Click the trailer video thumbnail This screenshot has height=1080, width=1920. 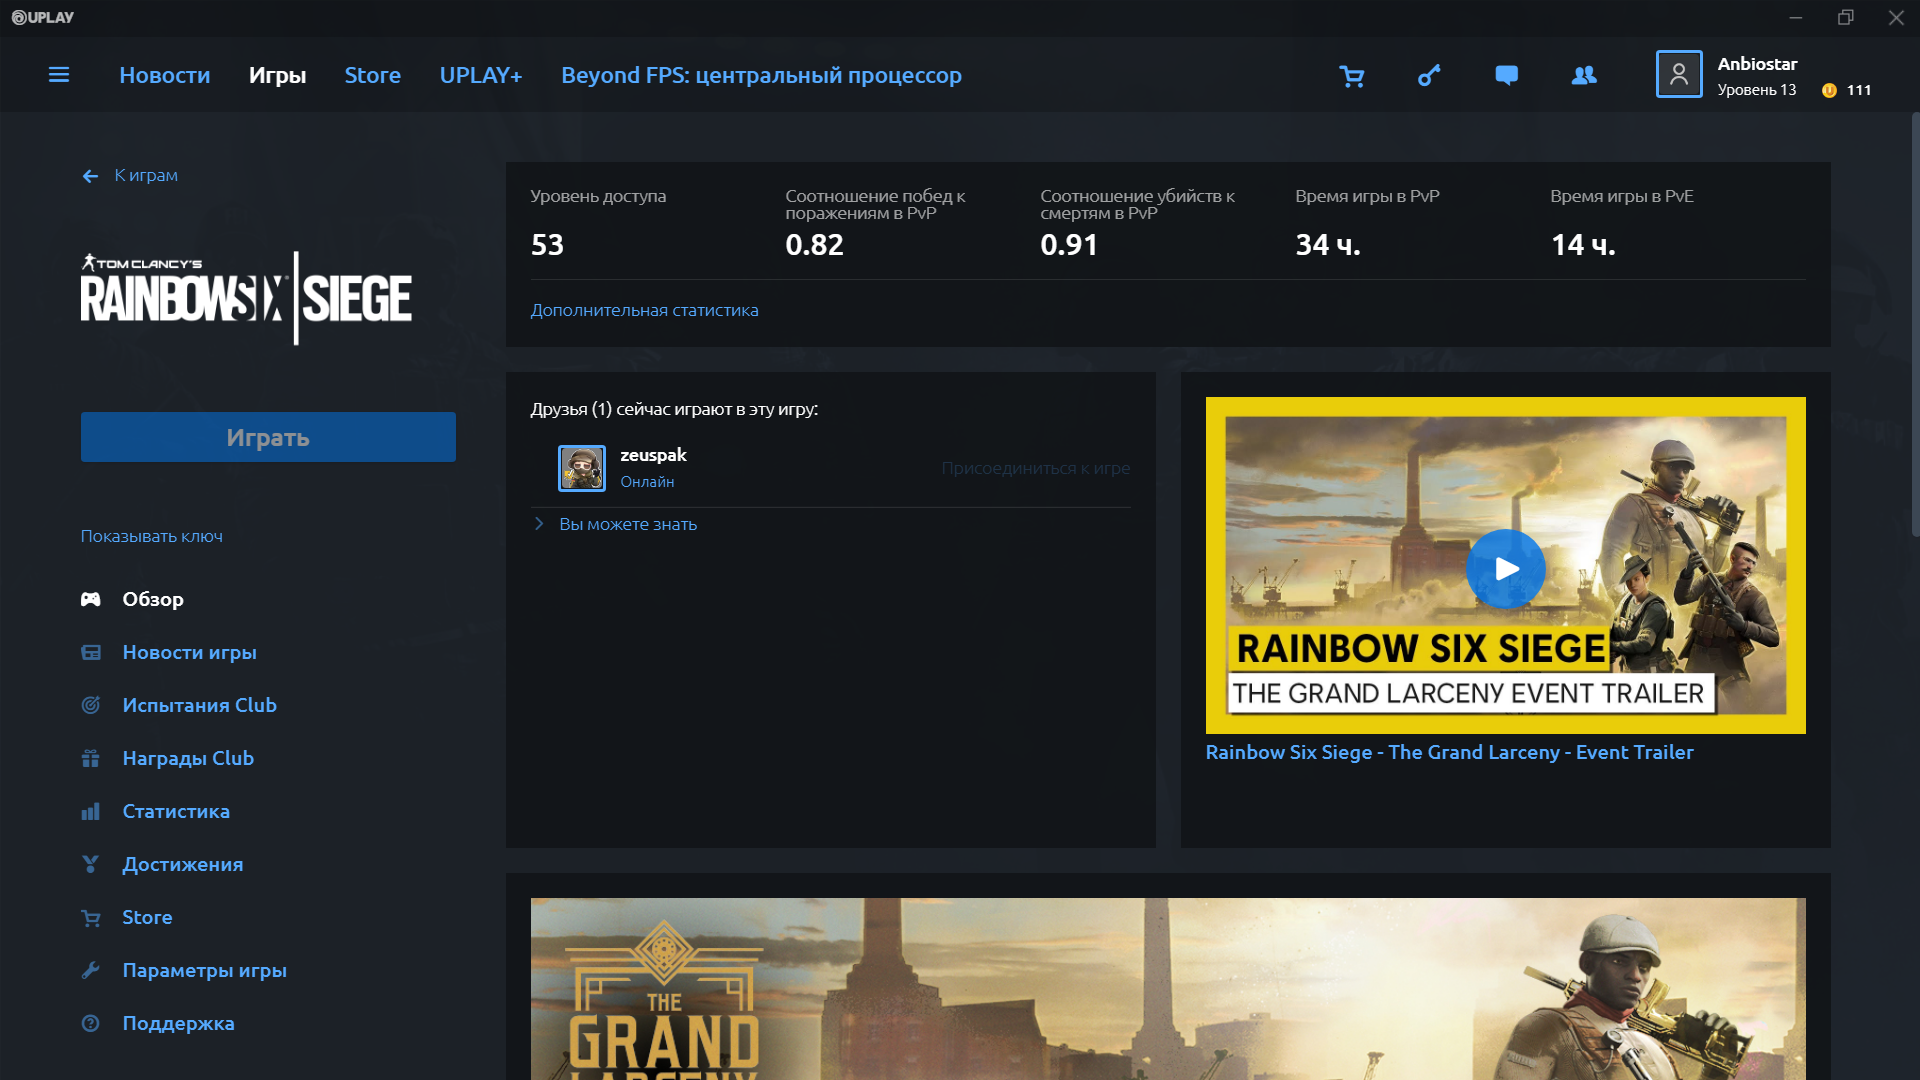point(1505,565)
